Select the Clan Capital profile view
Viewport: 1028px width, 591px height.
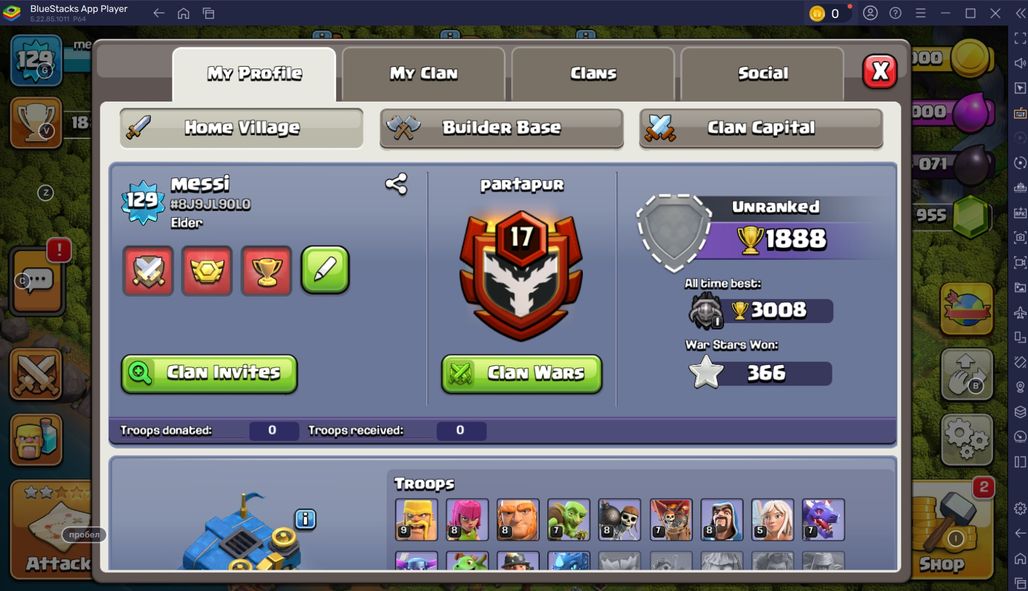click(761, 128)
